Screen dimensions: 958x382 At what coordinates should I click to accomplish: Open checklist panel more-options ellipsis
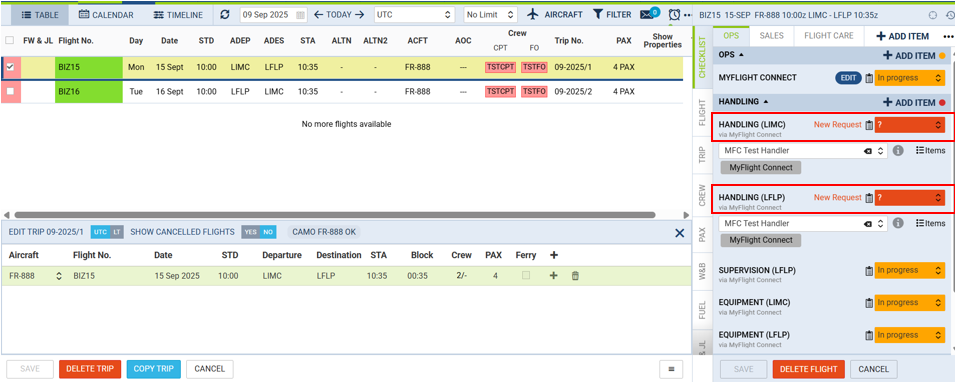pyautogui.click(x=948, y=37)
